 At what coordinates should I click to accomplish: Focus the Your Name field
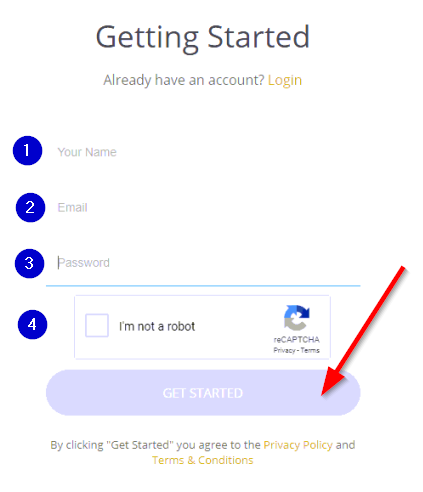[x=203, y=152]
